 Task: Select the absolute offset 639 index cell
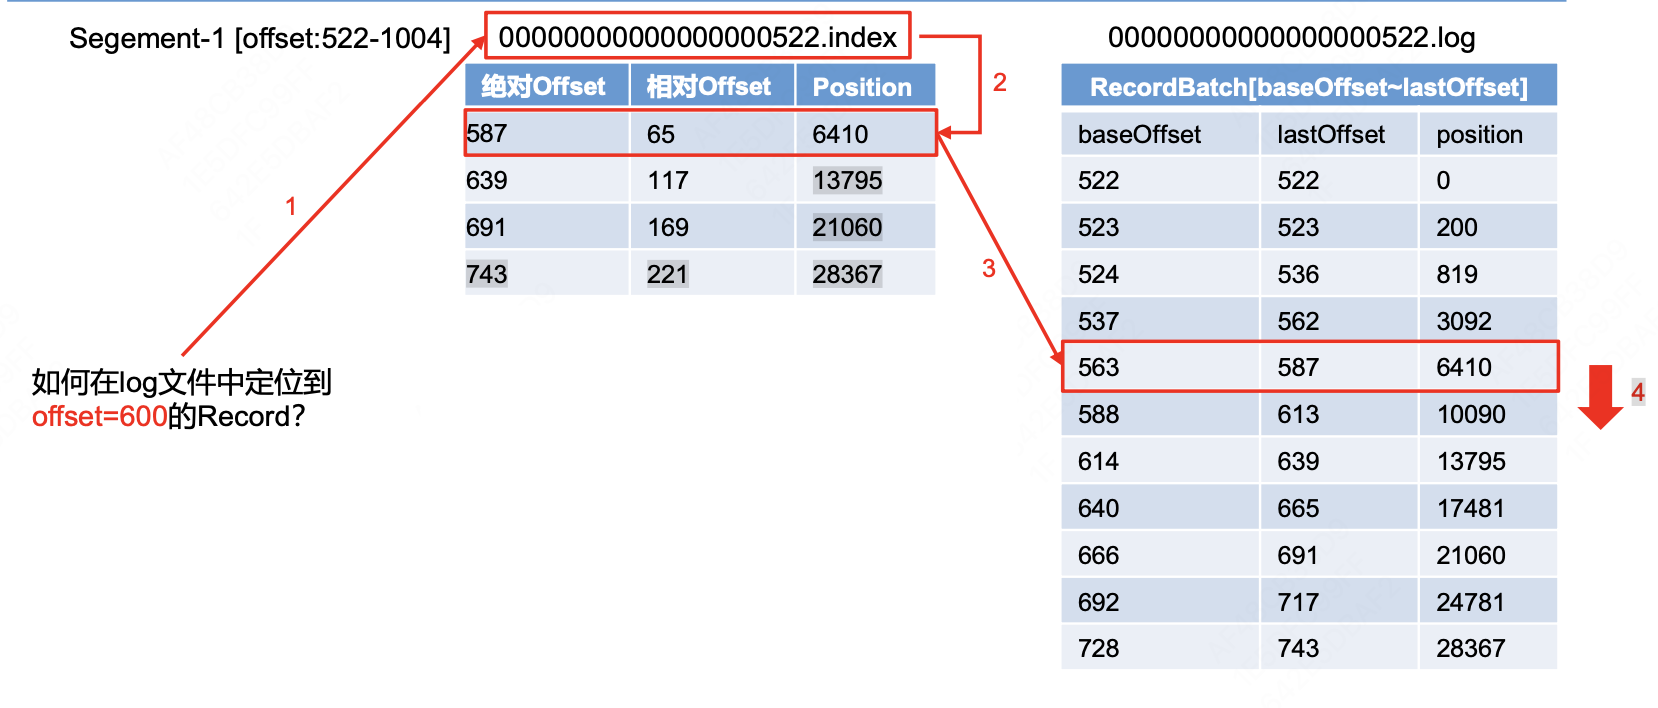click(487, 181)
